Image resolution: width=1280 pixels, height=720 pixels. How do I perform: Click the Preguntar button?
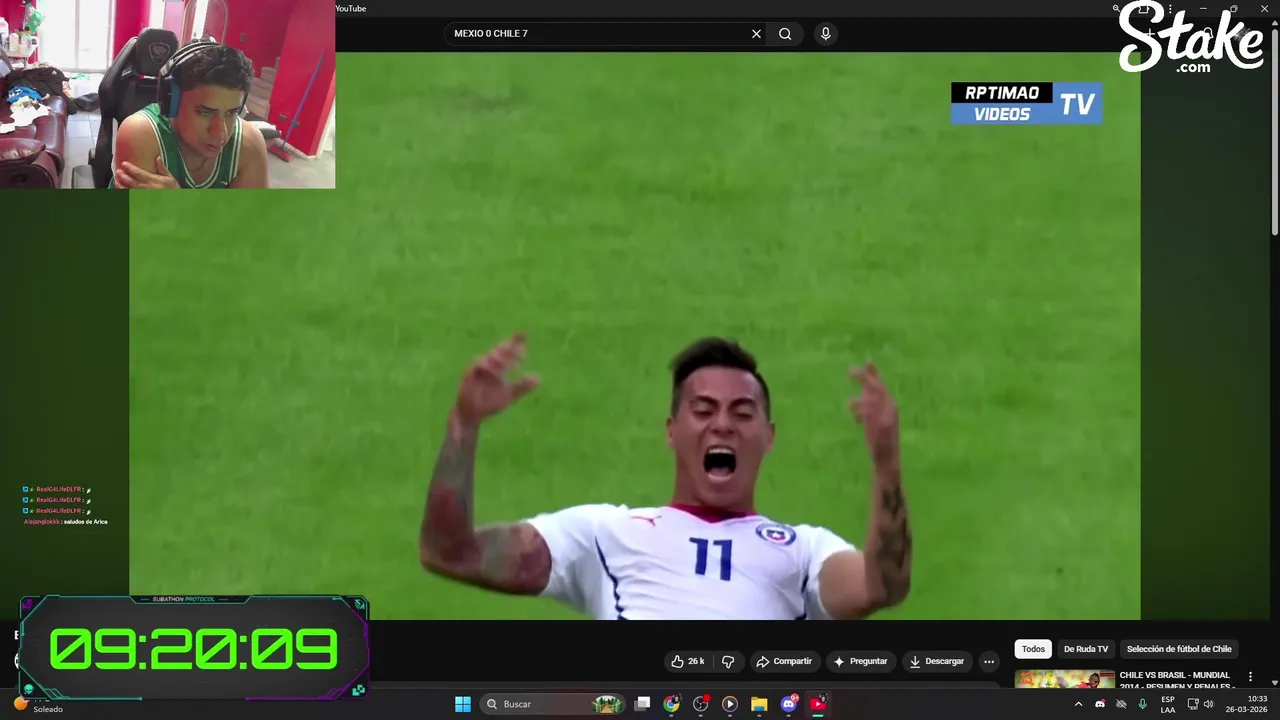coord(860,661)
